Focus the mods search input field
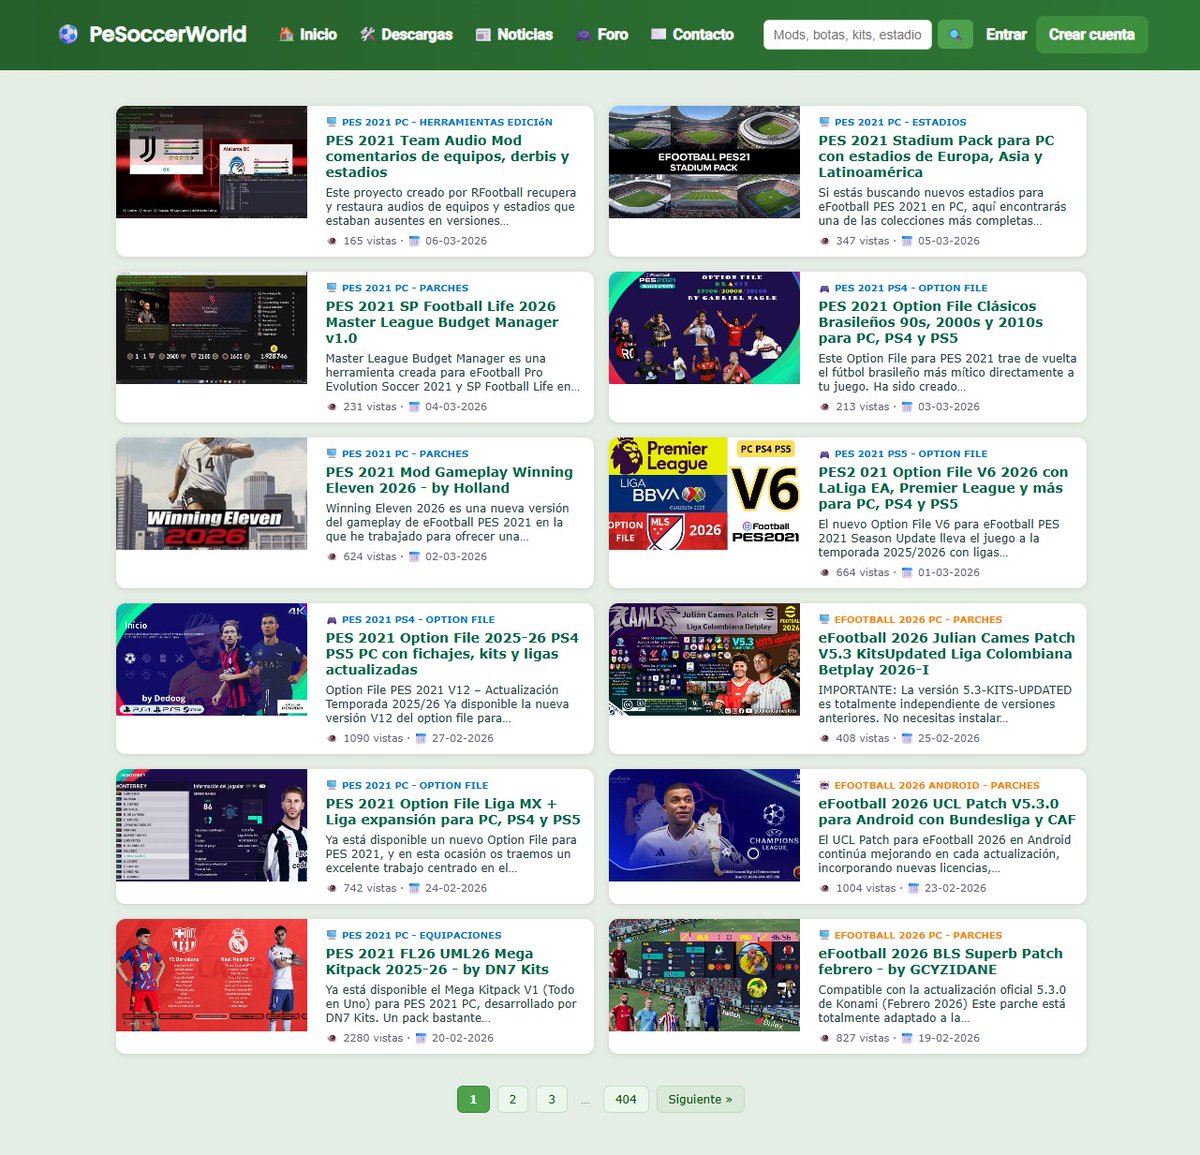 [x=848, y=35]
